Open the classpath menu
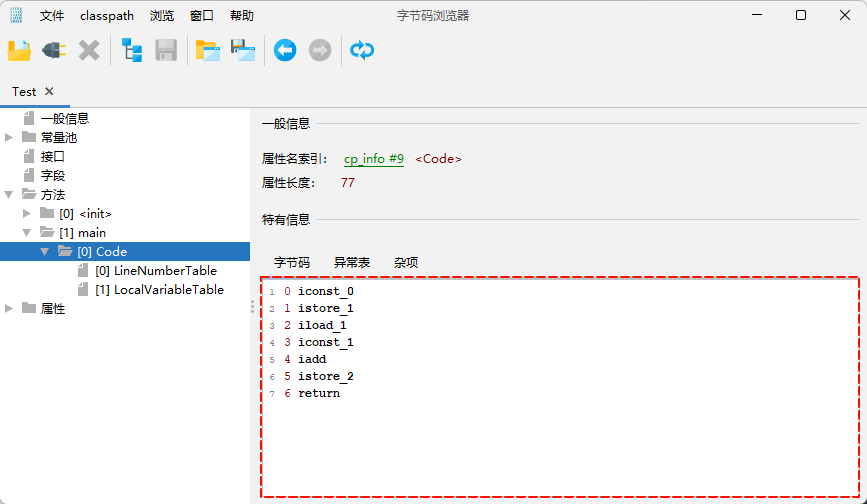Image resolution: width=867 pixels, height=504 pixels. tap(107, 16)
